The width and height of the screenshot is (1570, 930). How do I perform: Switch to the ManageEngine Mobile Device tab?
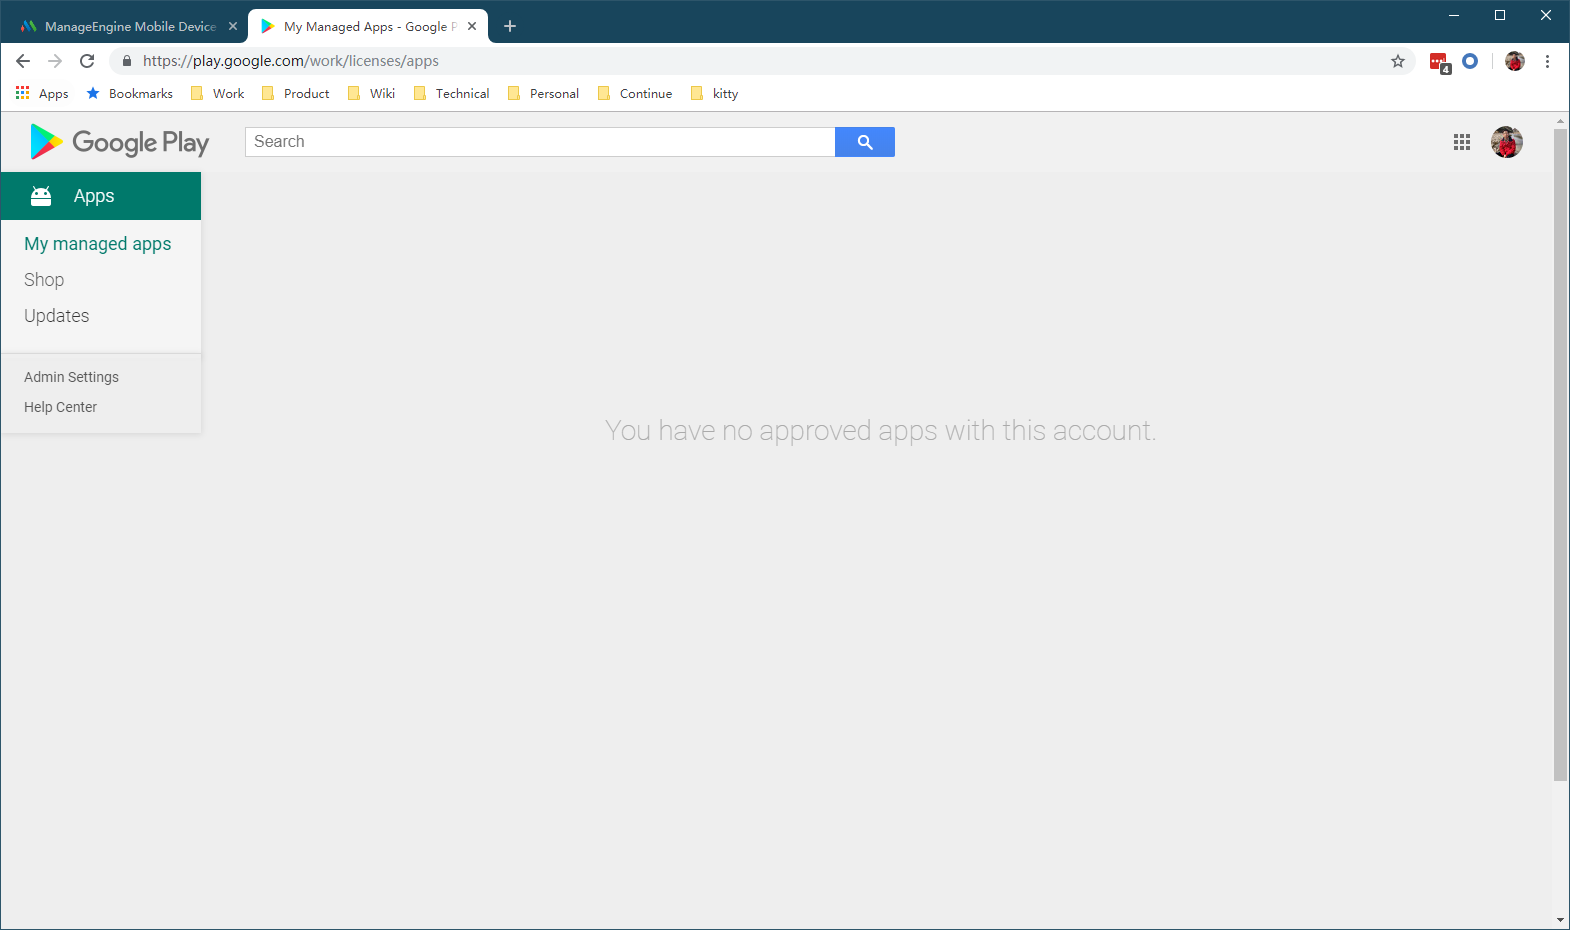point(128,26)
